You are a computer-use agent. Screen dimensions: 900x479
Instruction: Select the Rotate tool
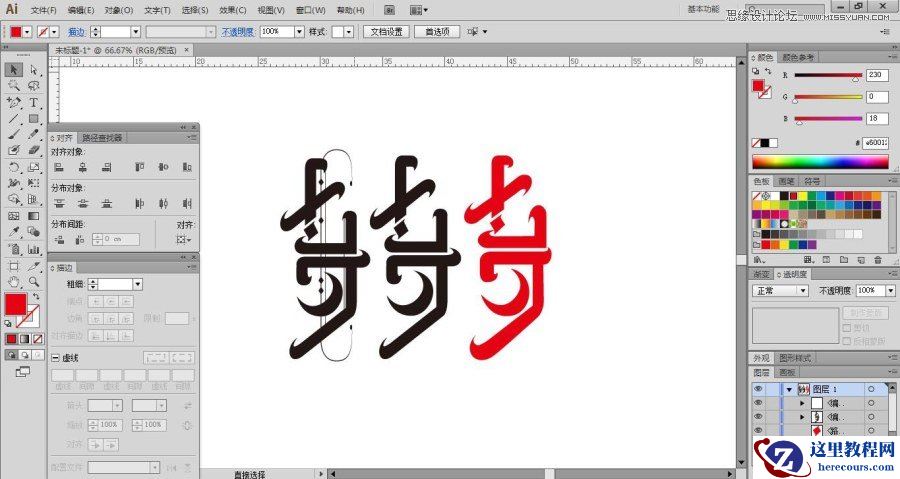tap(14, 167)
